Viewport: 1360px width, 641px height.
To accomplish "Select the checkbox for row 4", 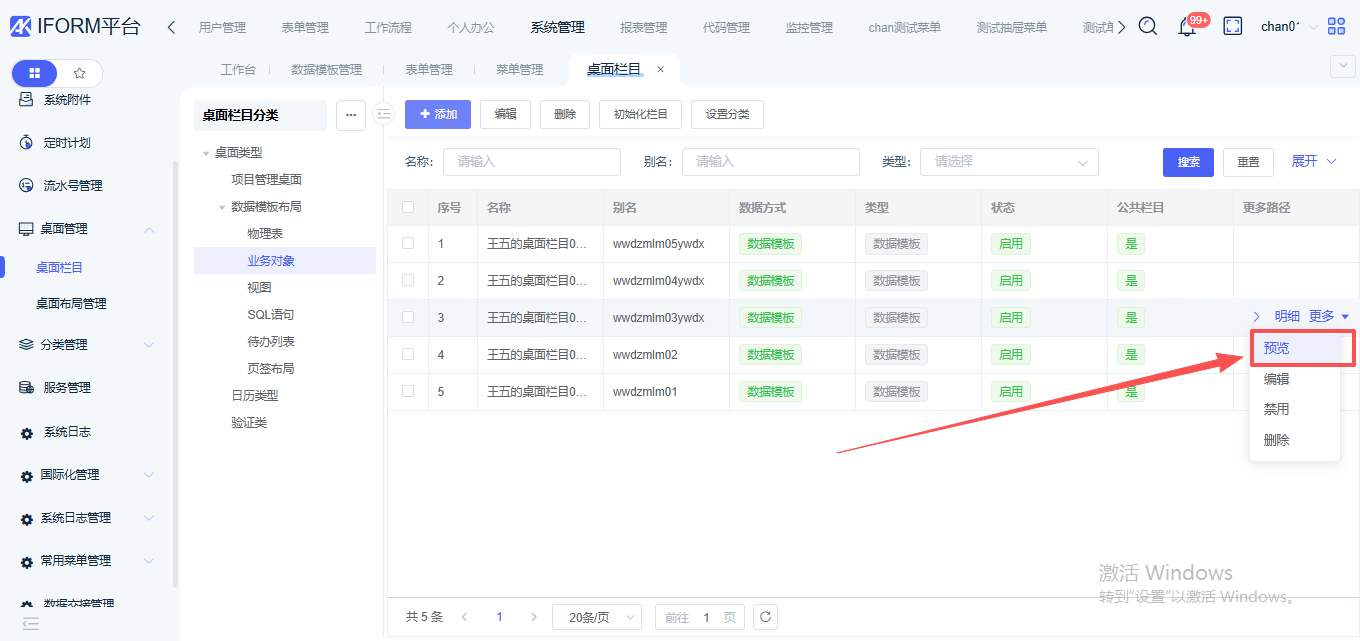I will click(408, 354).
